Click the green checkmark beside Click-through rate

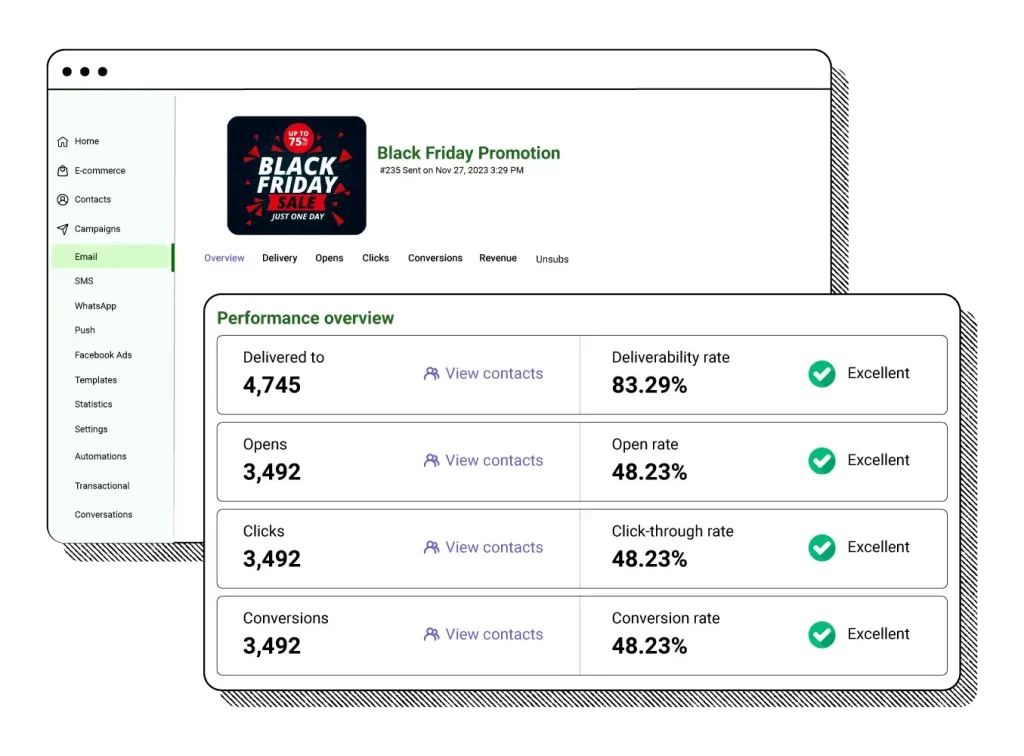(x=821, y=548)
